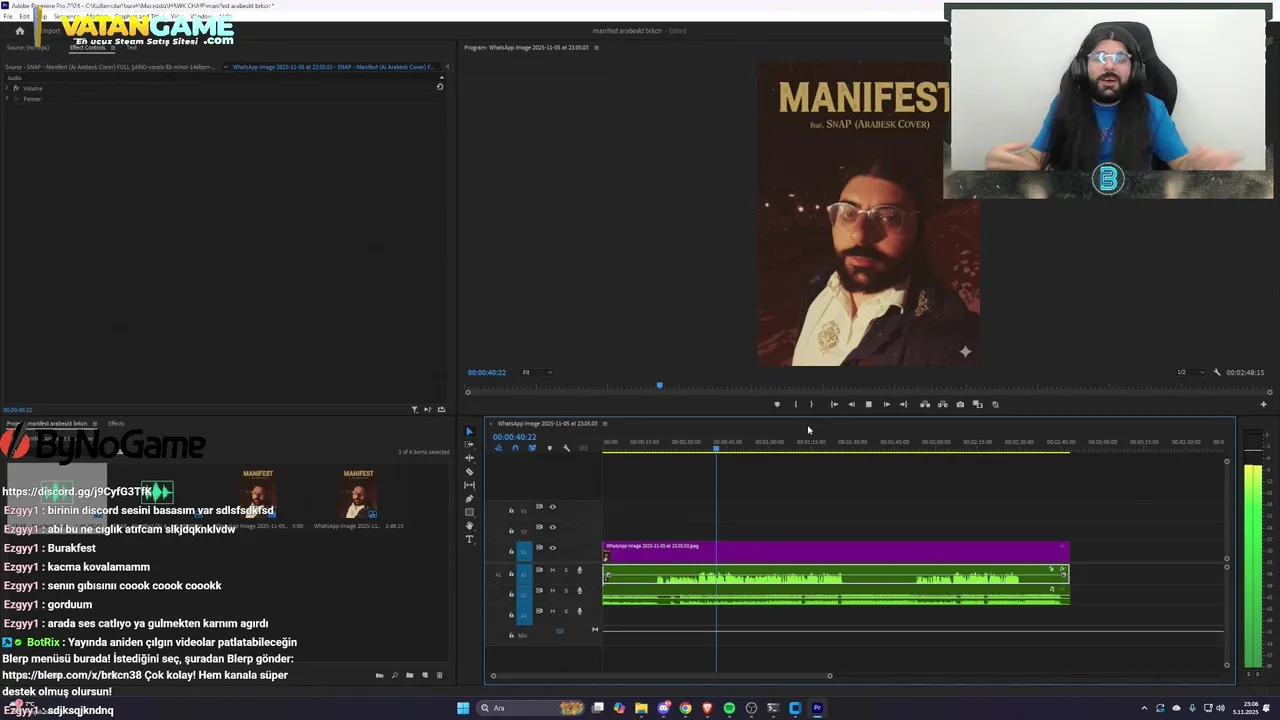Open the File menu
Screen dimensions: 1280x720
point(8,16)
